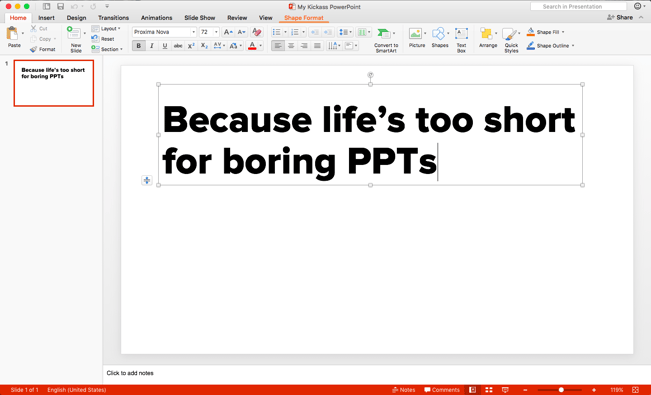Toggle subscript formatting

coord(204,46)
